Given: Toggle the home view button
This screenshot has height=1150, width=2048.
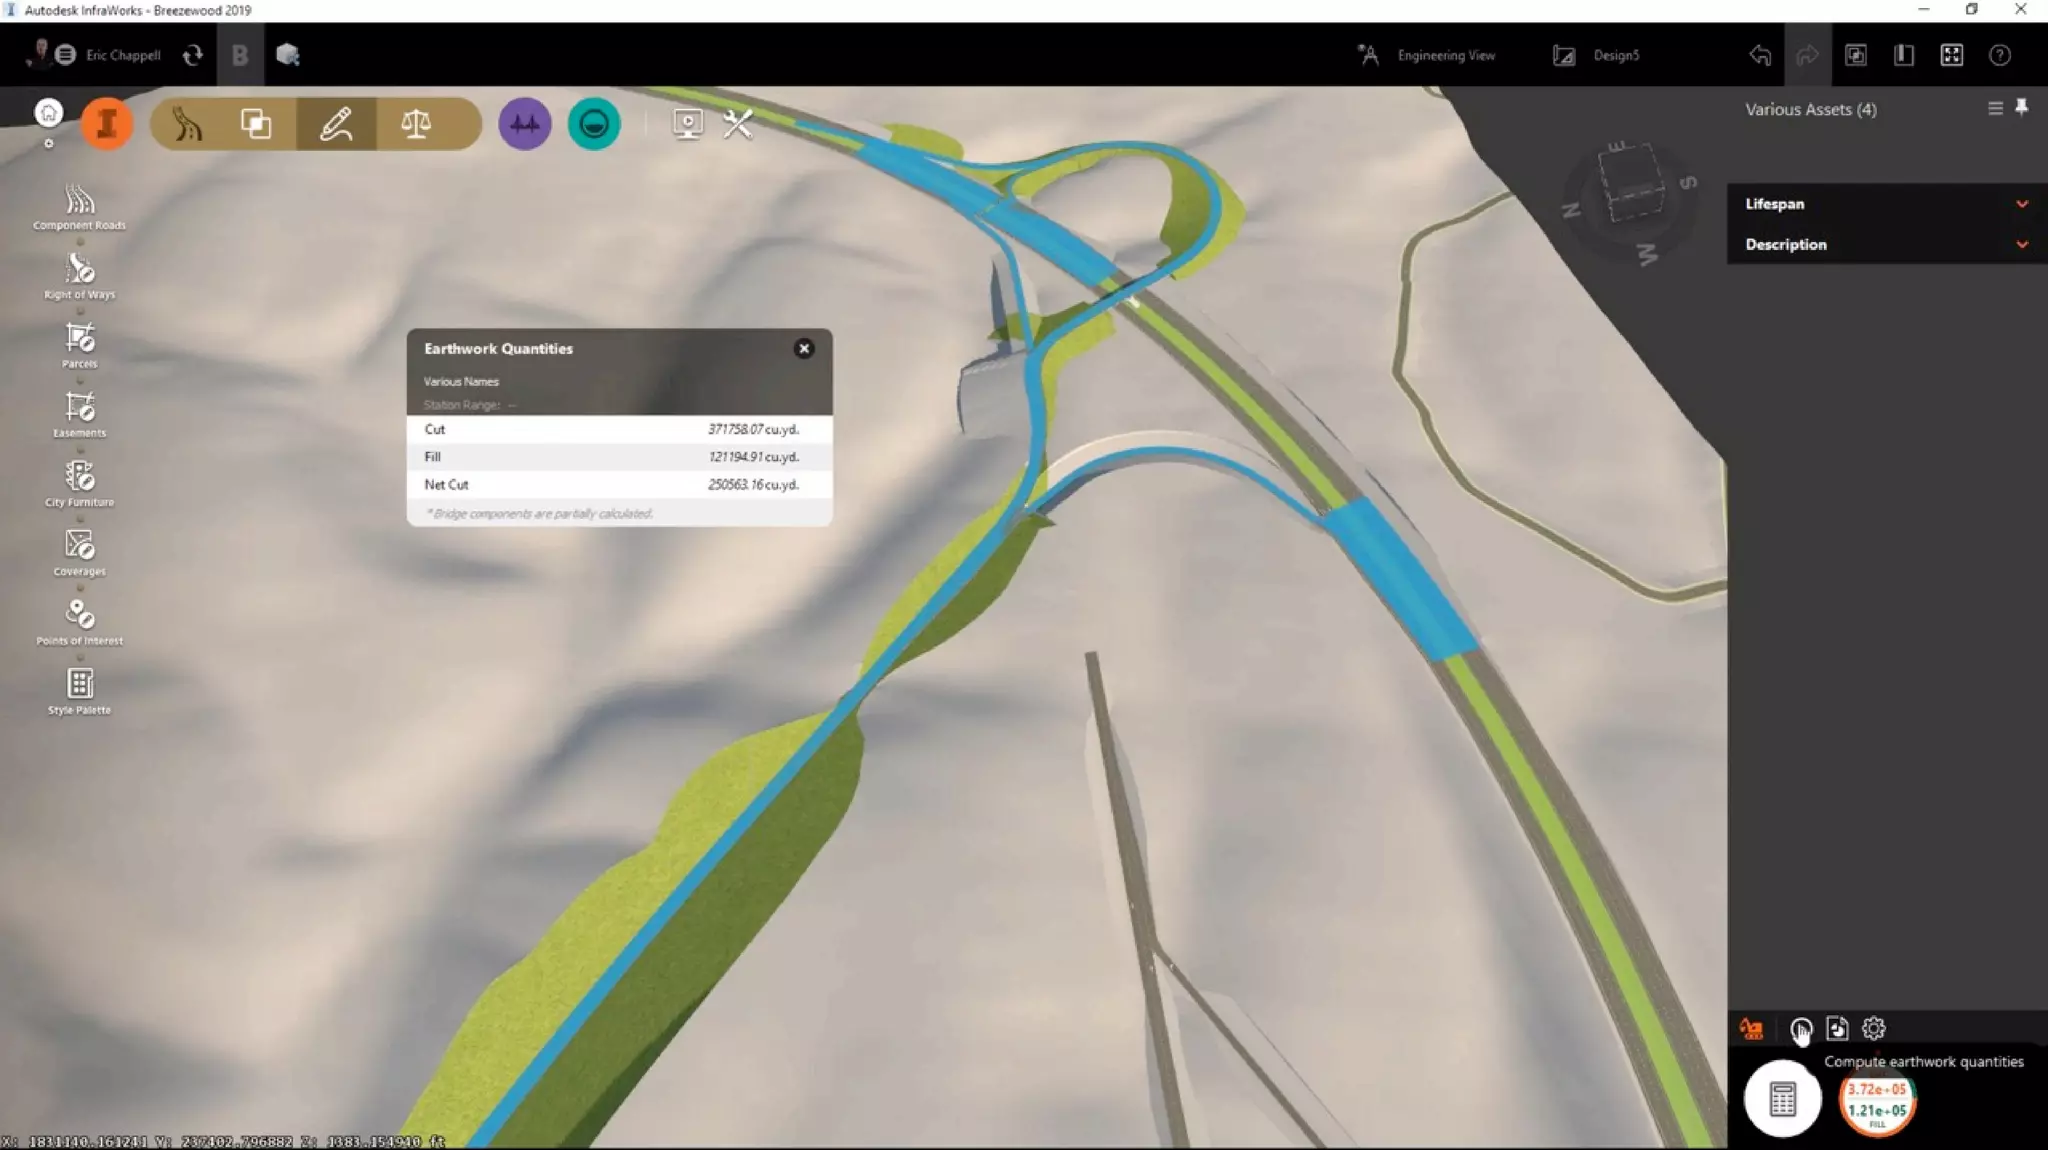Looking at the screenshot, I should 48,113.
